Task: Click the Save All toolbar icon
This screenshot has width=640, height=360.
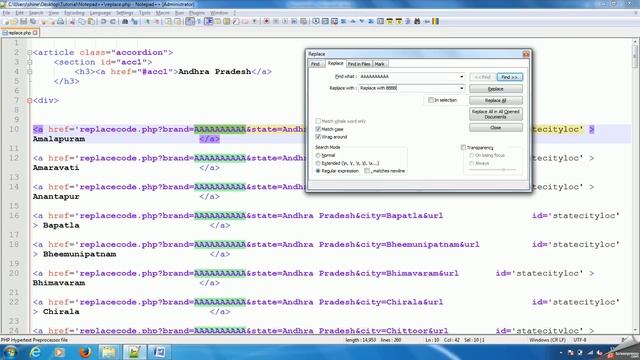Action: point(33,21)
